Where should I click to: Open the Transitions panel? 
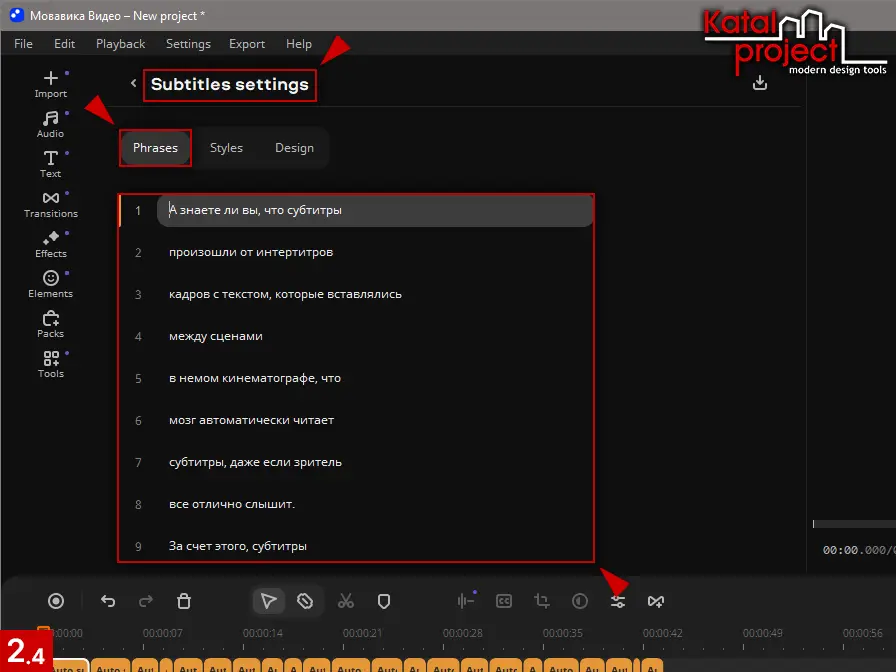tap(51, 204)
